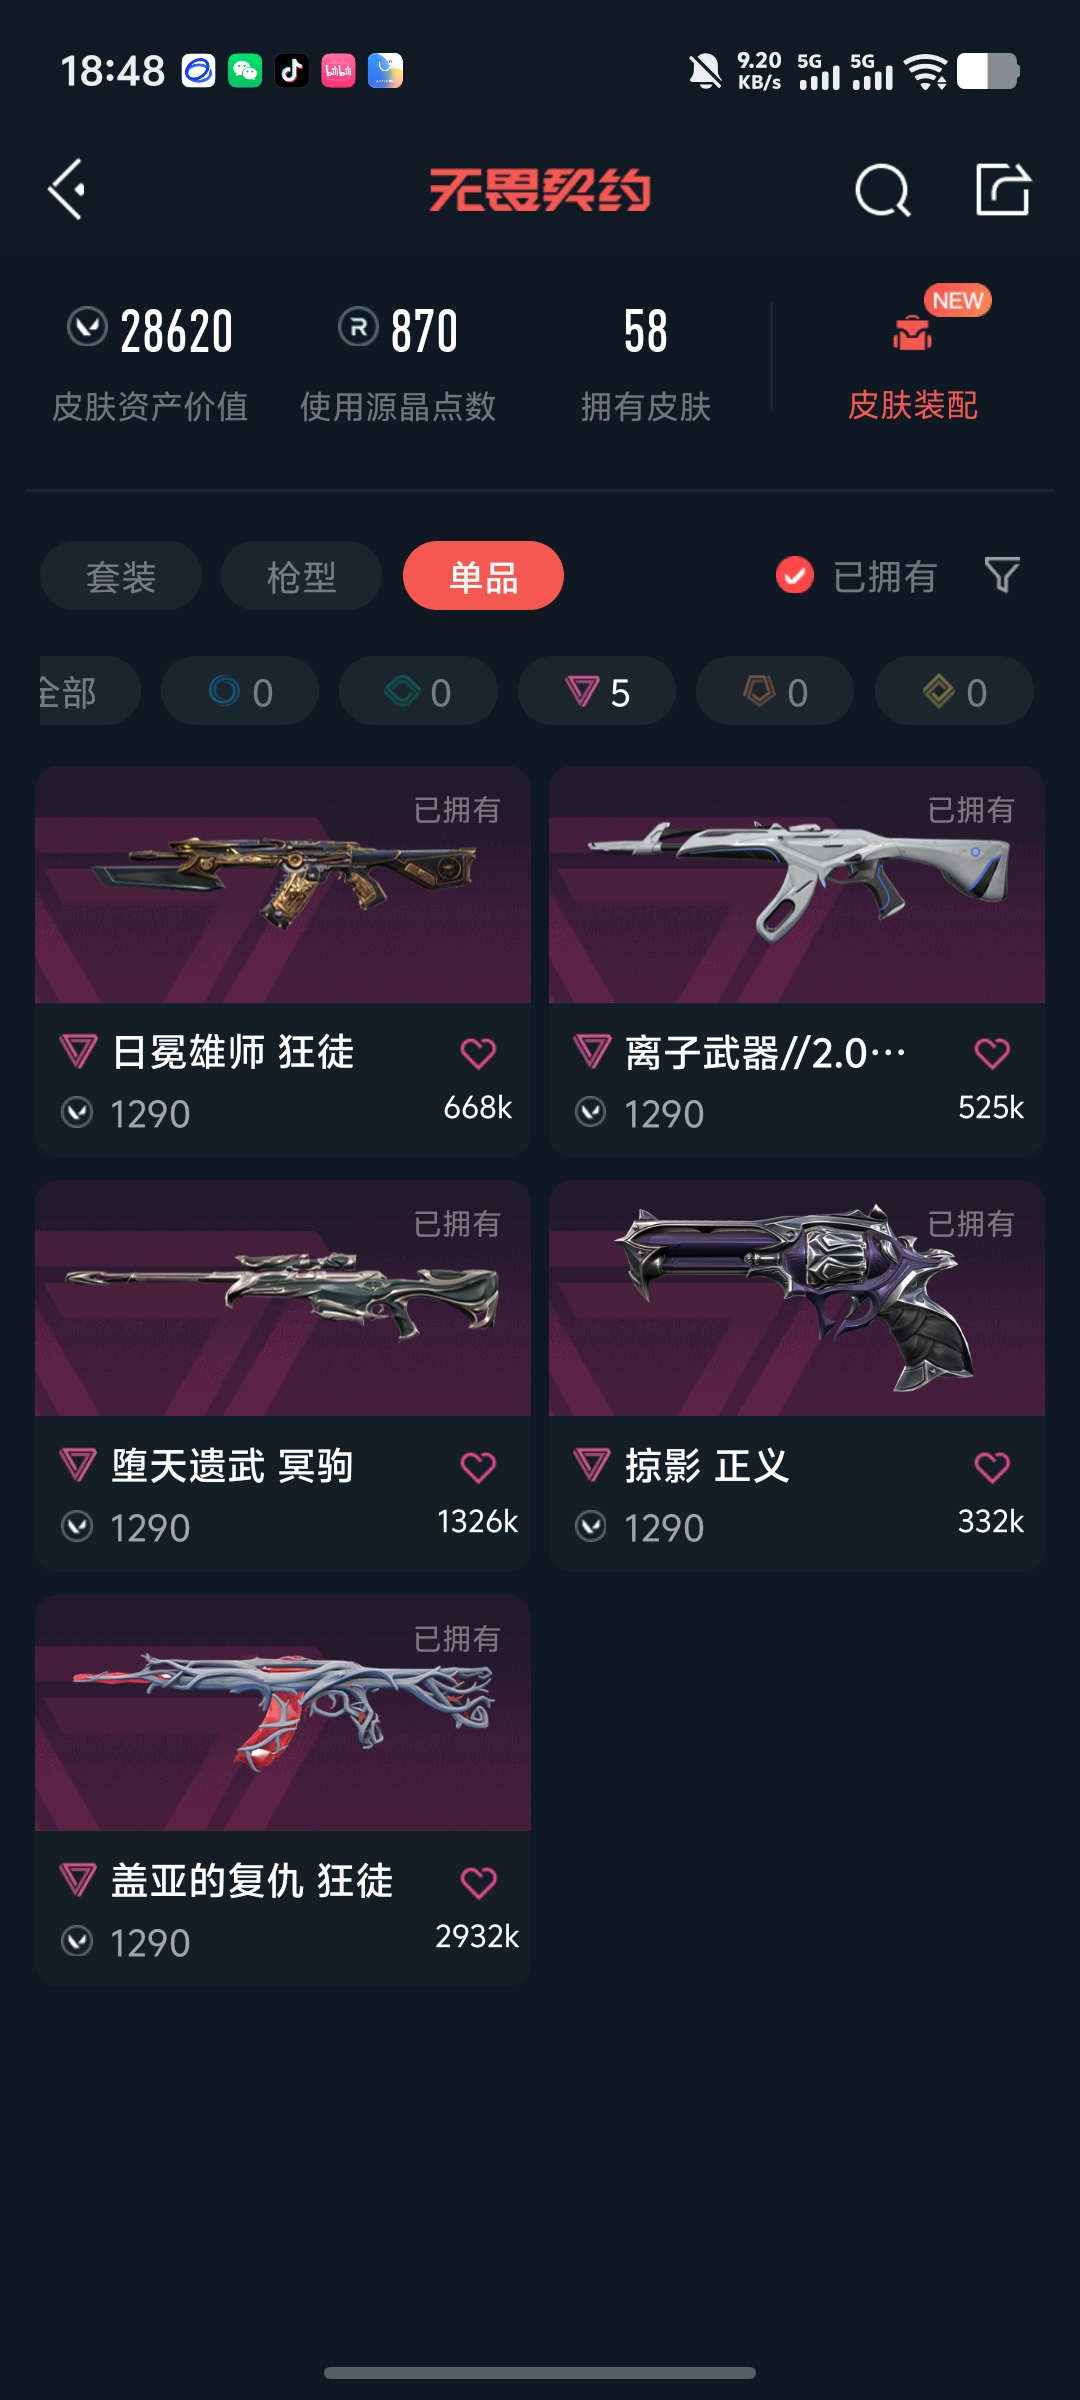Open 皮肤装配 toolbox icon

click(912, 333)
